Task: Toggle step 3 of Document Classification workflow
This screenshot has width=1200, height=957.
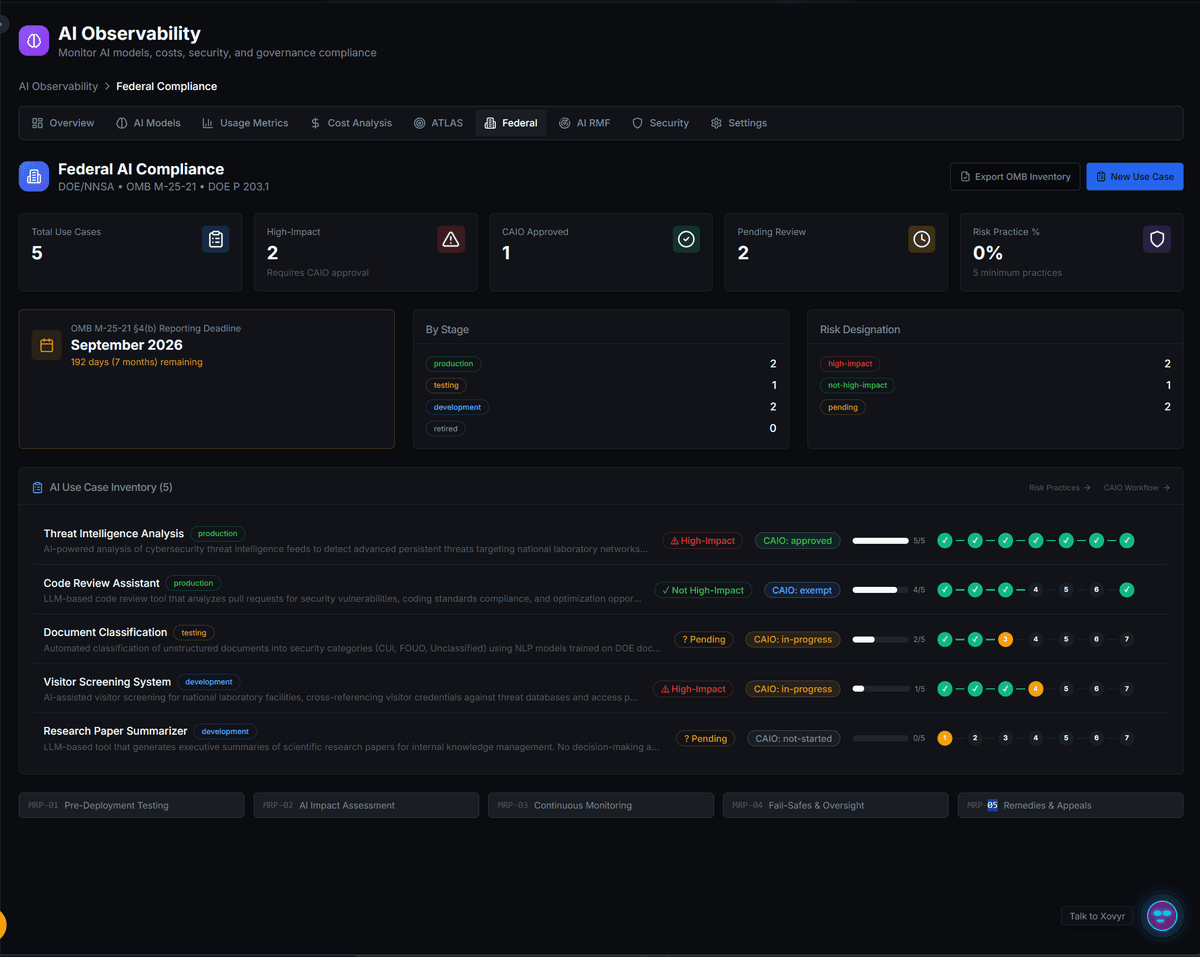Action: tap(1005, 639)
